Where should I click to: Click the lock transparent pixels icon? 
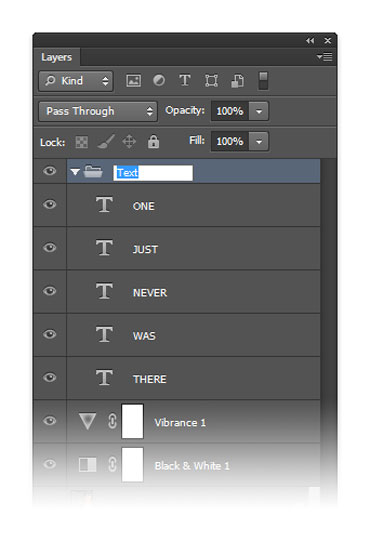[82, 142]
